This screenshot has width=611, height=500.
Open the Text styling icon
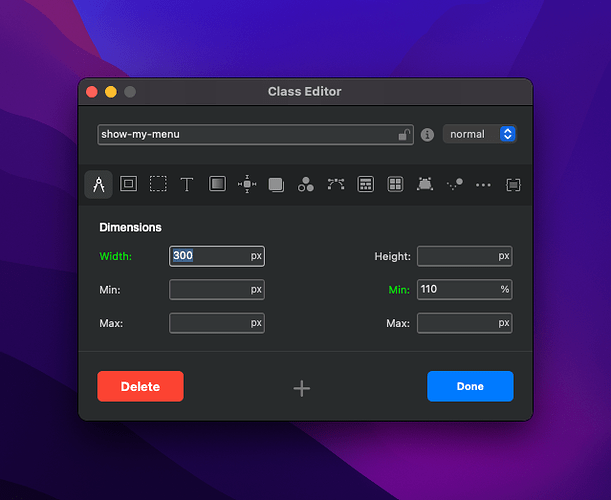pyautogui.click(x=187, y=184)
